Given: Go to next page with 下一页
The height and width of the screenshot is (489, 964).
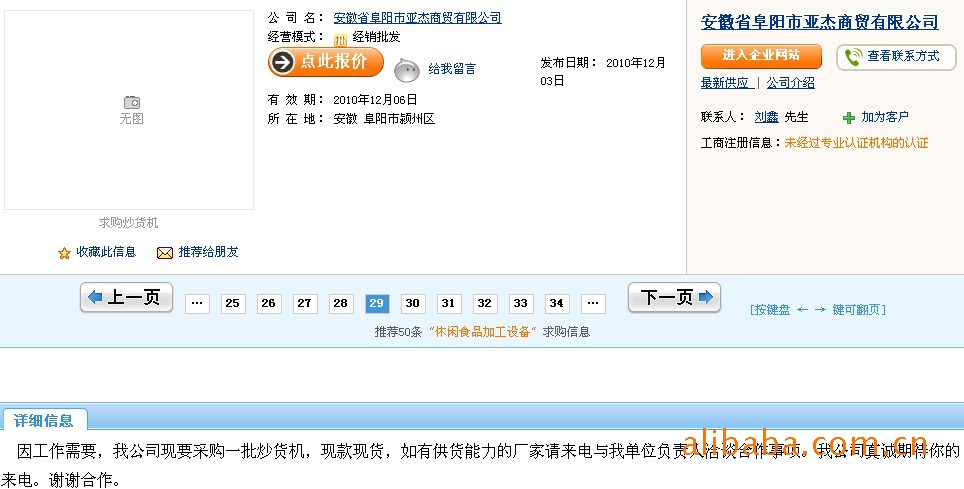Looking at the screenshot, I should (674, 298).
